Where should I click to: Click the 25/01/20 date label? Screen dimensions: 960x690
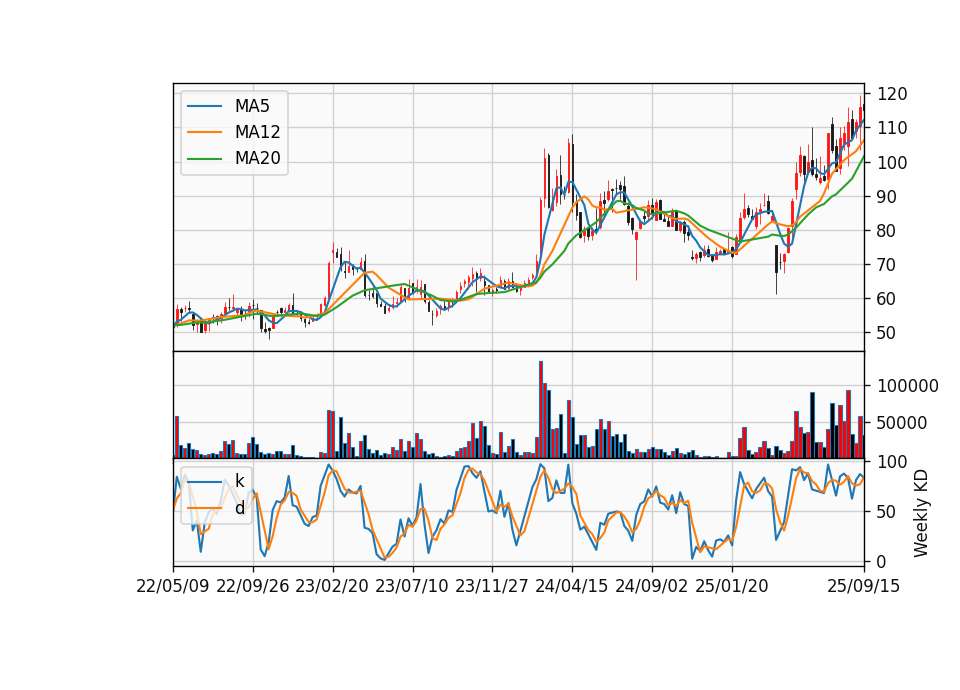[x=732, y=586]
